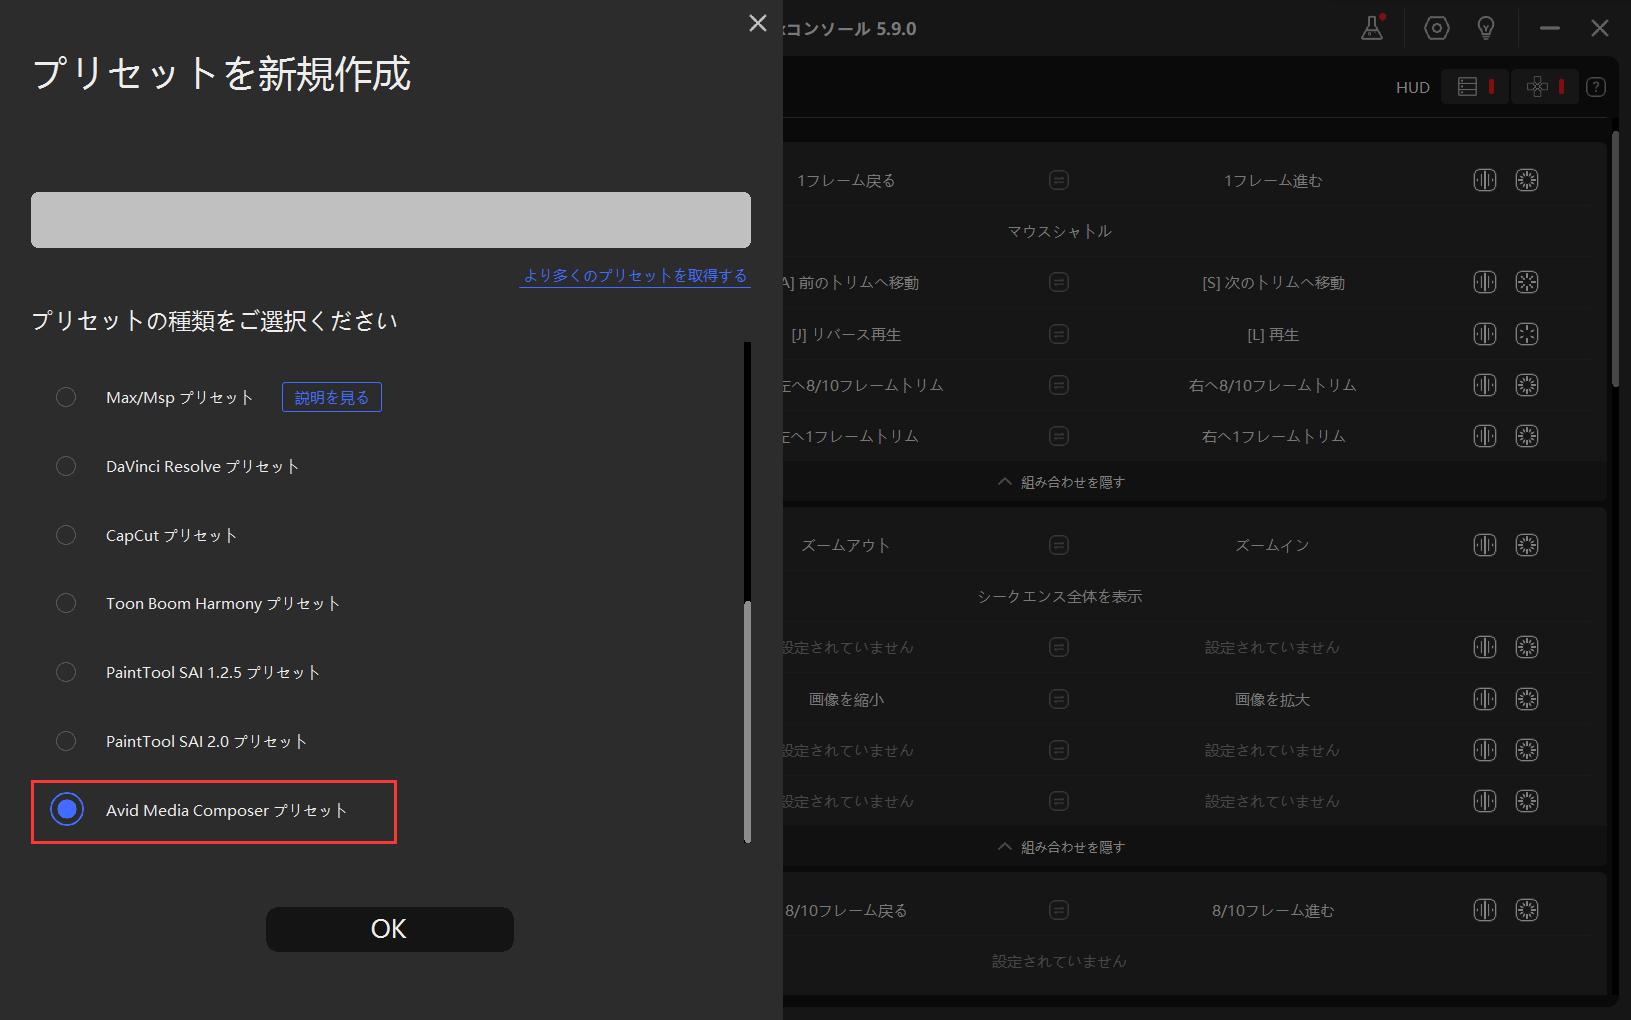1631x1020 pixels.
Task: Click the center link icon in 1フレーム戻る row
Action: (x=1059, y=180)
